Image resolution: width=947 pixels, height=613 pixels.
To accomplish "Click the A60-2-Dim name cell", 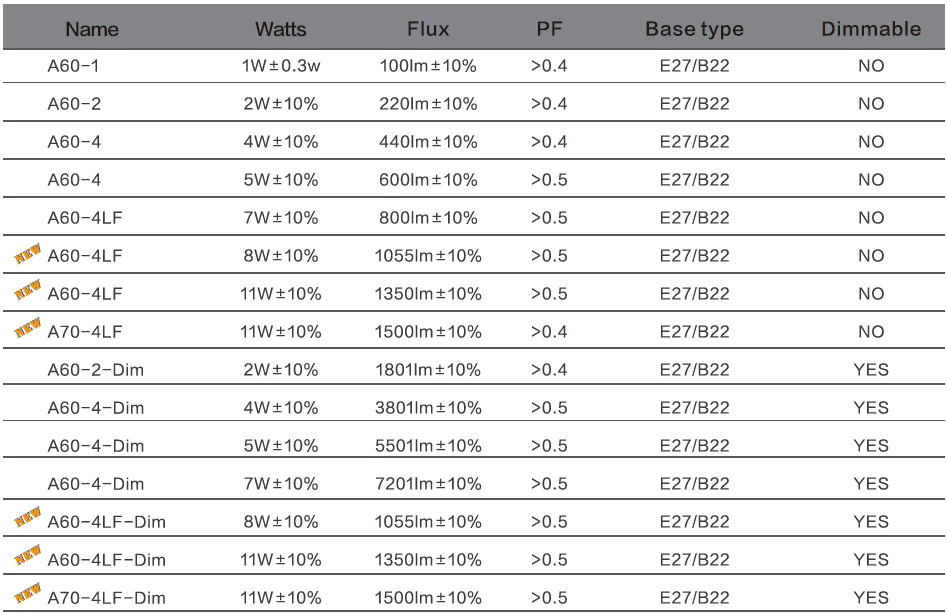I will pyautogui.click(x=95, y=370).
